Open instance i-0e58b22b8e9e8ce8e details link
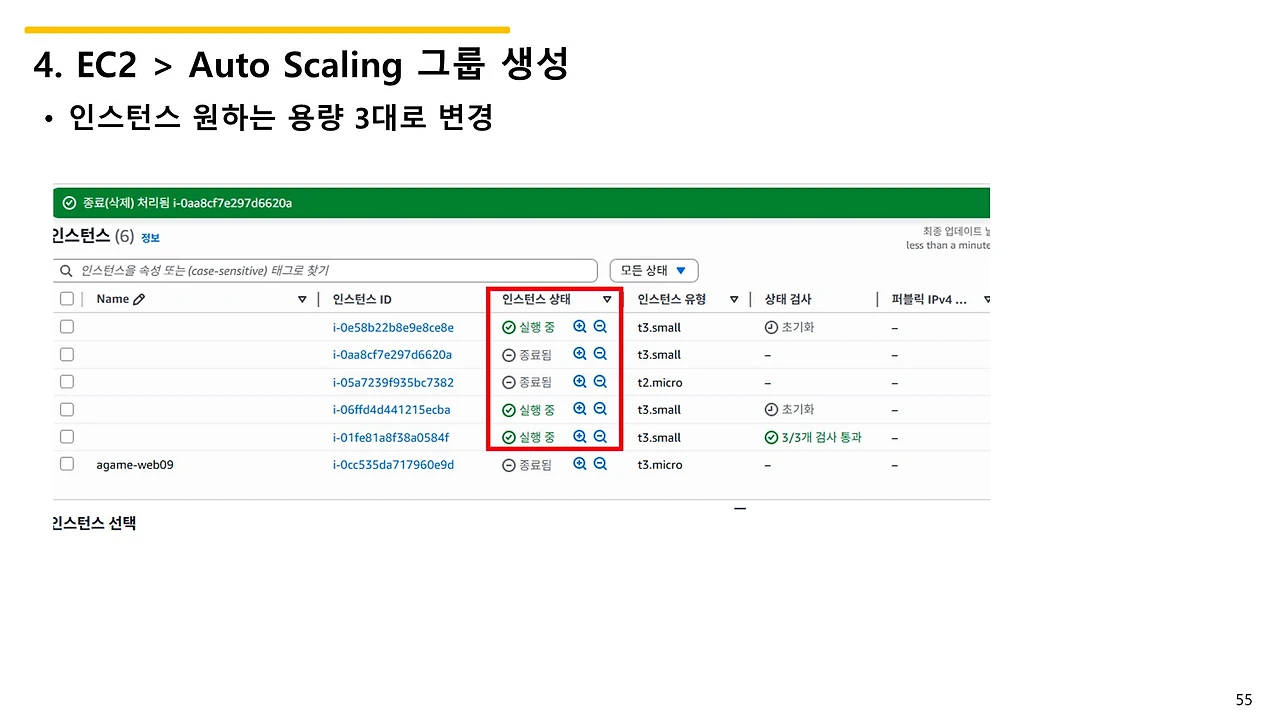This screenshot has width=1280, height=720. click(393, 326)
